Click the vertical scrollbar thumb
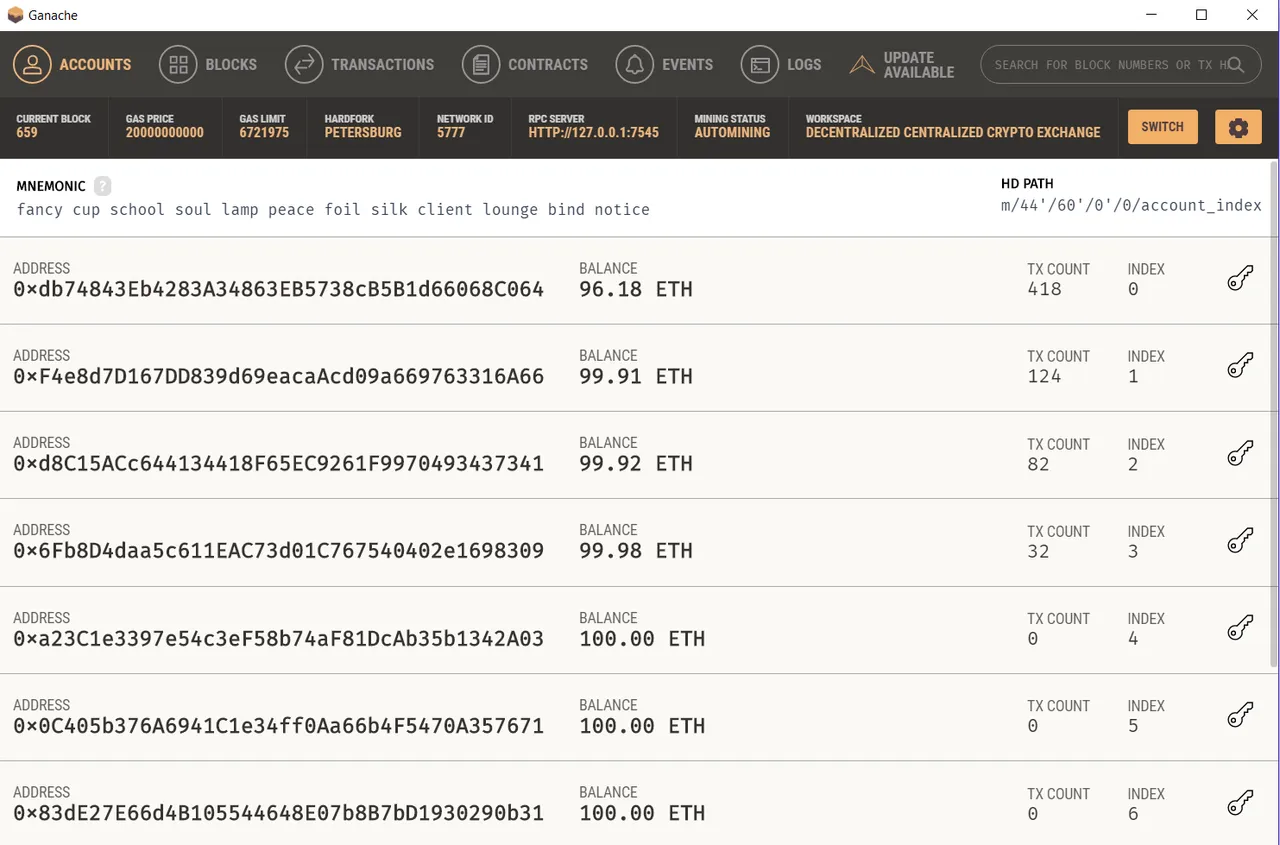Image resolution: width=1280 pixels, height=845 pixels. [x=1273, y=413]
